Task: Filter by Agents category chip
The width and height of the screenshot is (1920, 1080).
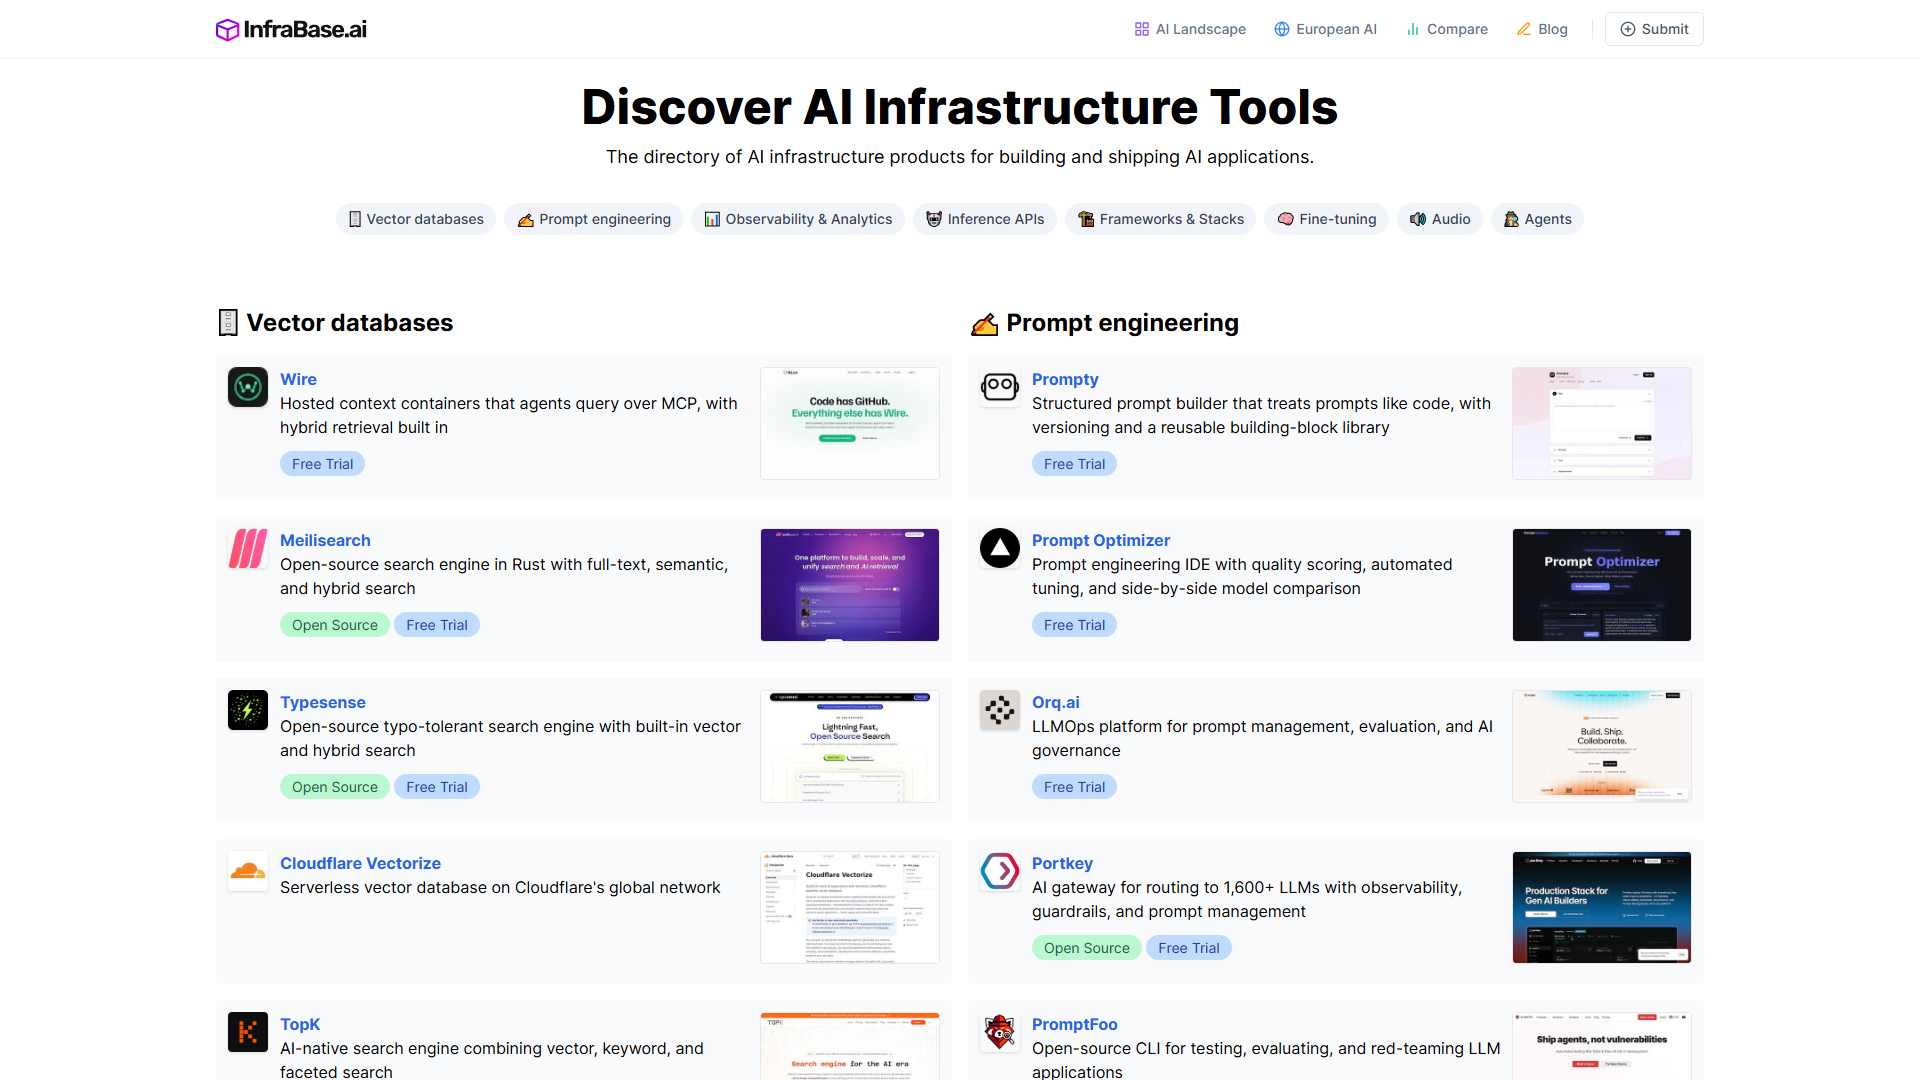Action: click(x=1537, y=219)
